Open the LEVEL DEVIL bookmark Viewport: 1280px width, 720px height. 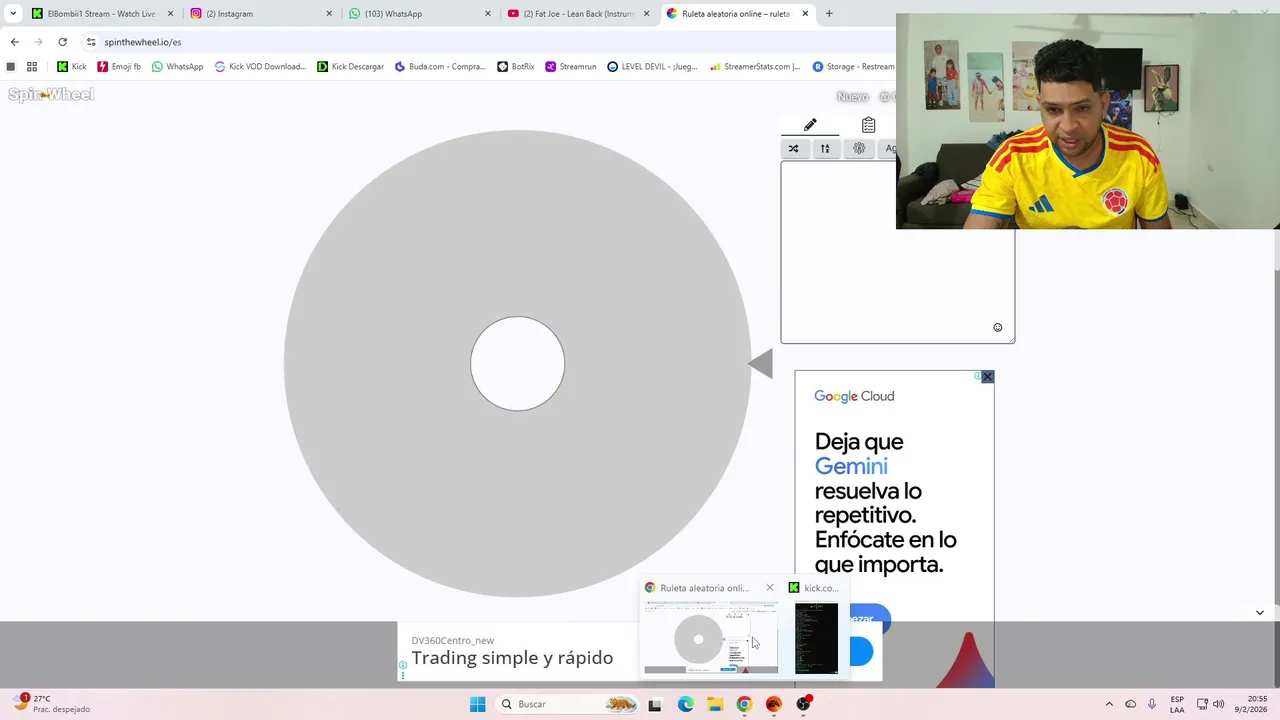click(x=652, y=67)
